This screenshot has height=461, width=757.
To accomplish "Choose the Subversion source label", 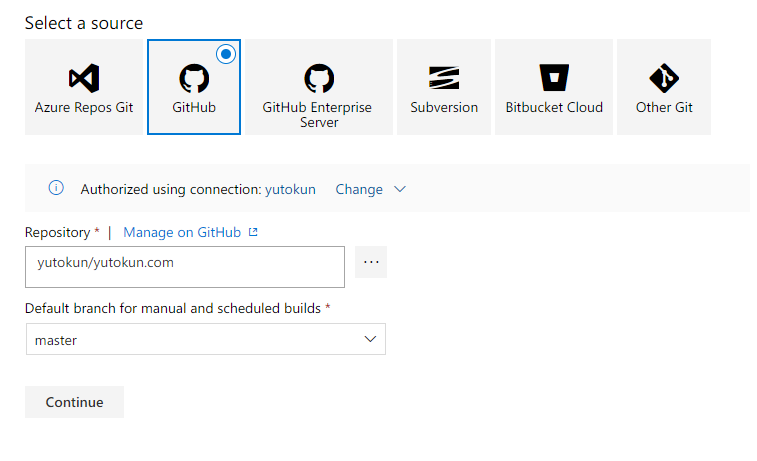I will coord(444,107).
